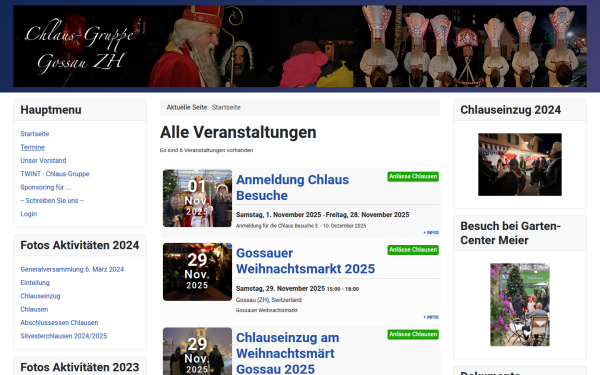Click the Startseite breadcrumb
Viewport: 600px width, 375px height.
tap(226, 108)
